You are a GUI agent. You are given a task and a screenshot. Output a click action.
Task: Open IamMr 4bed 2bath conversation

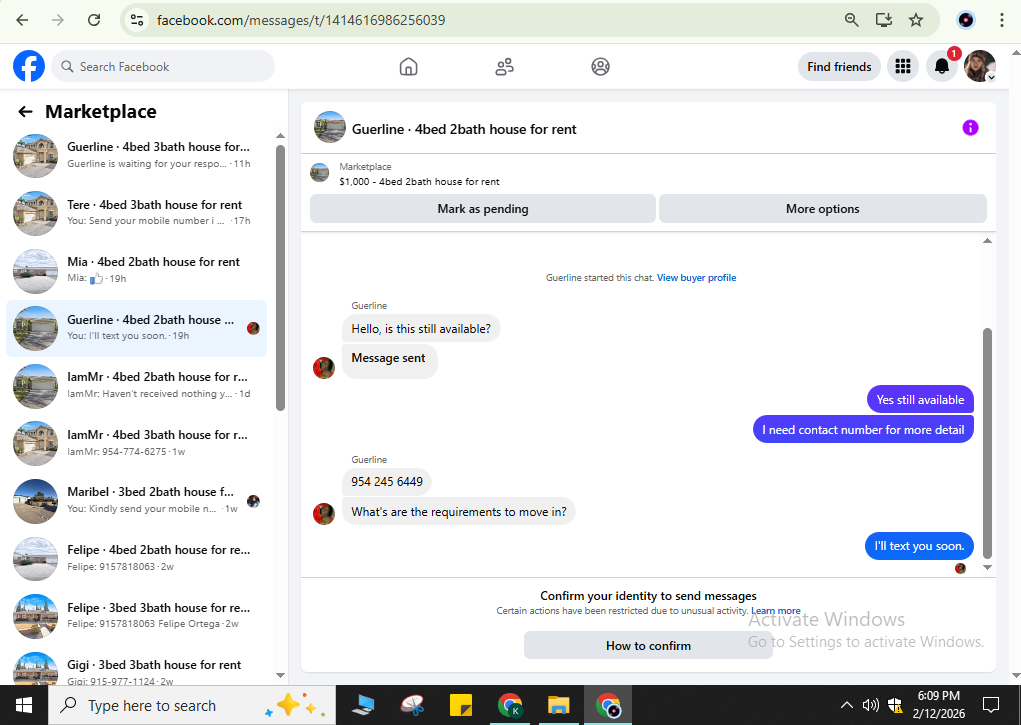coord(137,386)
